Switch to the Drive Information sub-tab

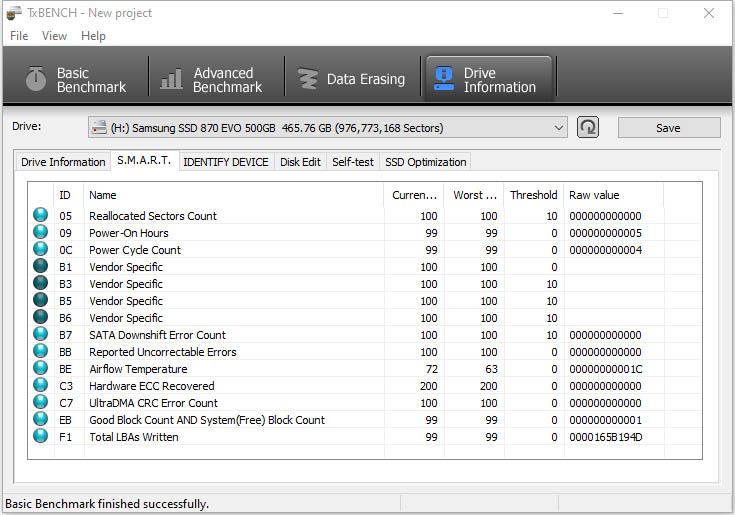coord(63,162)
